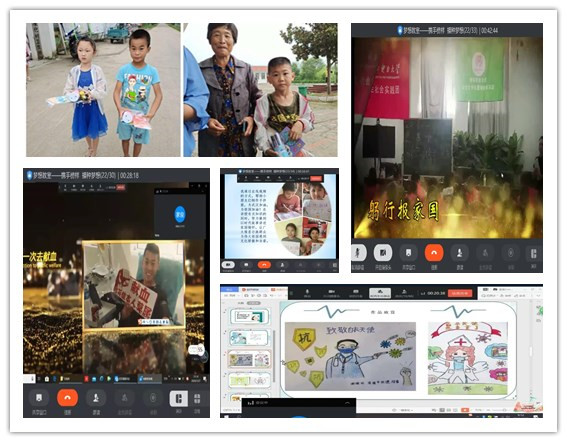The image size is (567, 442).
Task: Click the camera icon in the floating share toolbar
Action: tap(331, 292)
